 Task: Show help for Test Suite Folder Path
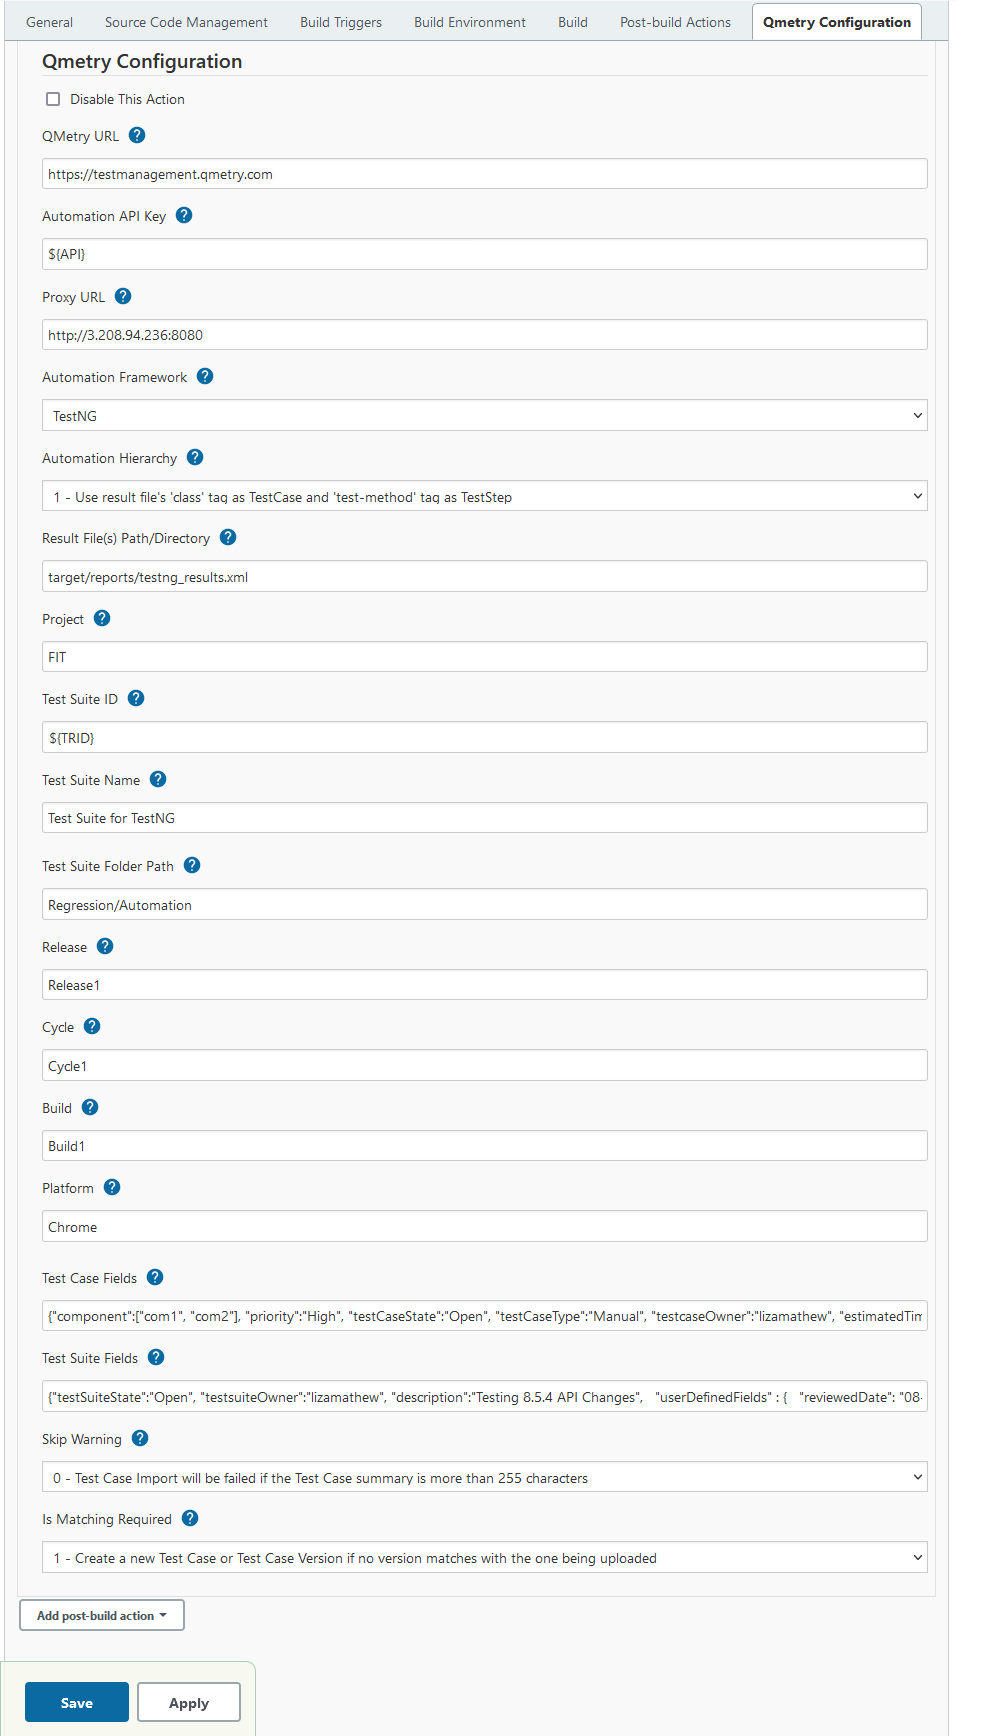(192, 865)
